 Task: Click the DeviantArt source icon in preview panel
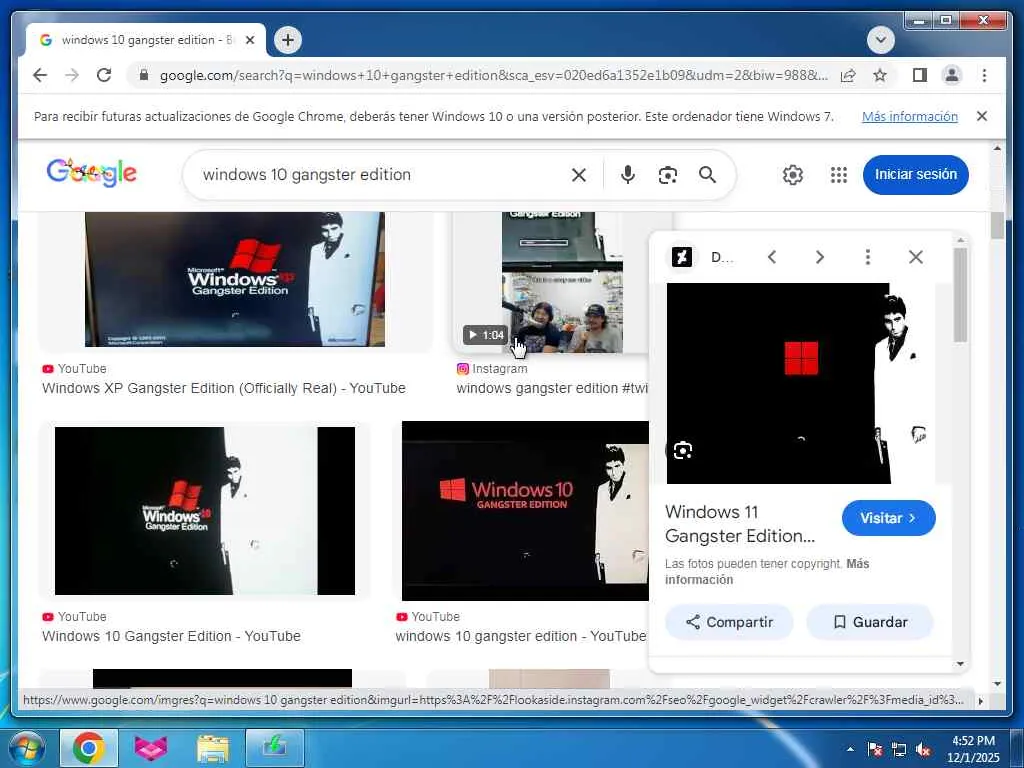[682, 257]
